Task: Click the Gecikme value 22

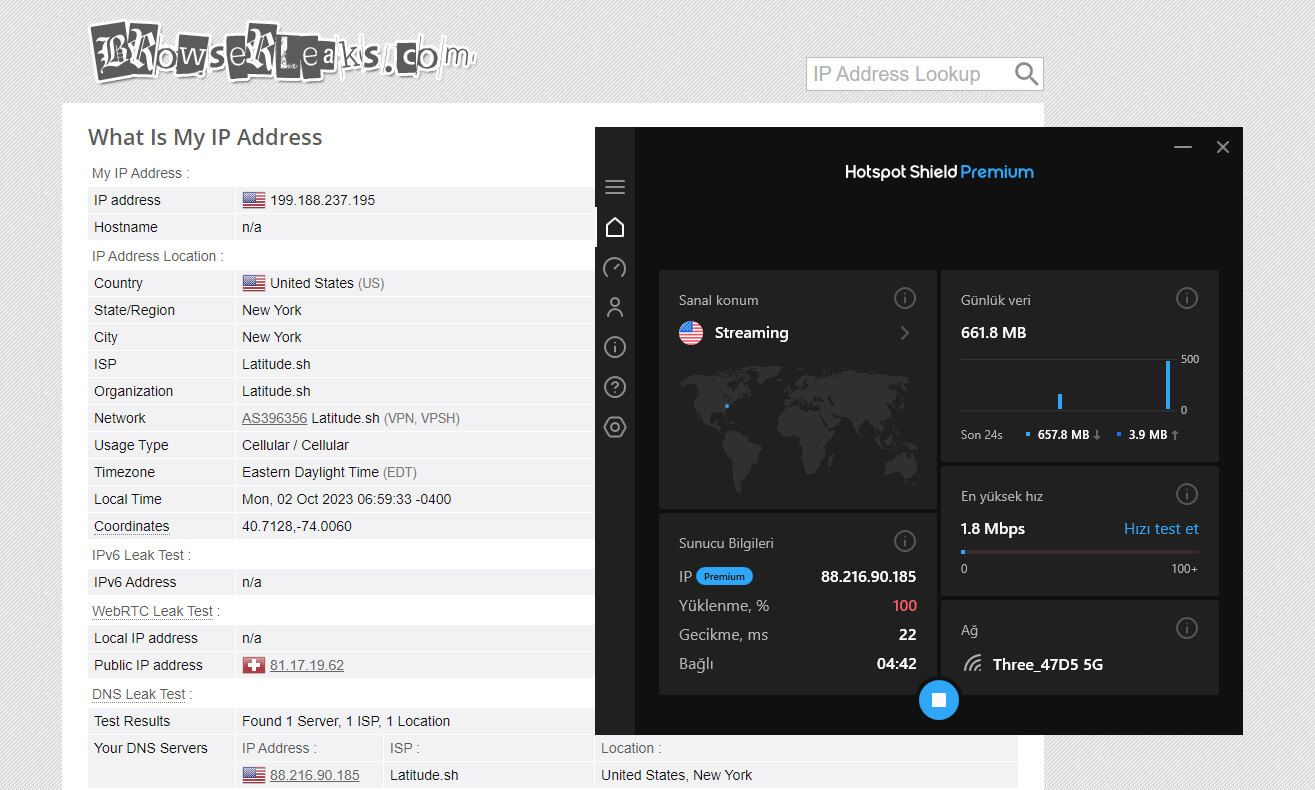Action: [x=907, y=634]
